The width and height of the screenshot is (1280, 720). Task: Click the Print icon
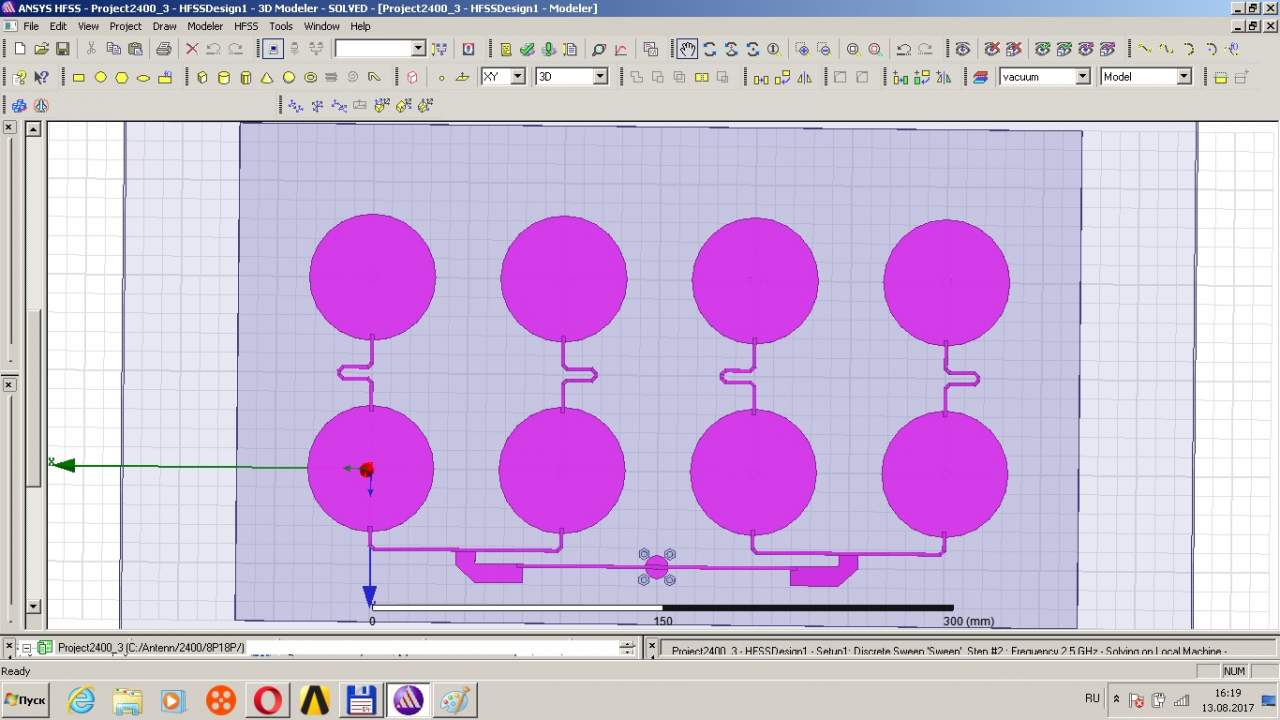pyautogui.click(x=163, y=49)
